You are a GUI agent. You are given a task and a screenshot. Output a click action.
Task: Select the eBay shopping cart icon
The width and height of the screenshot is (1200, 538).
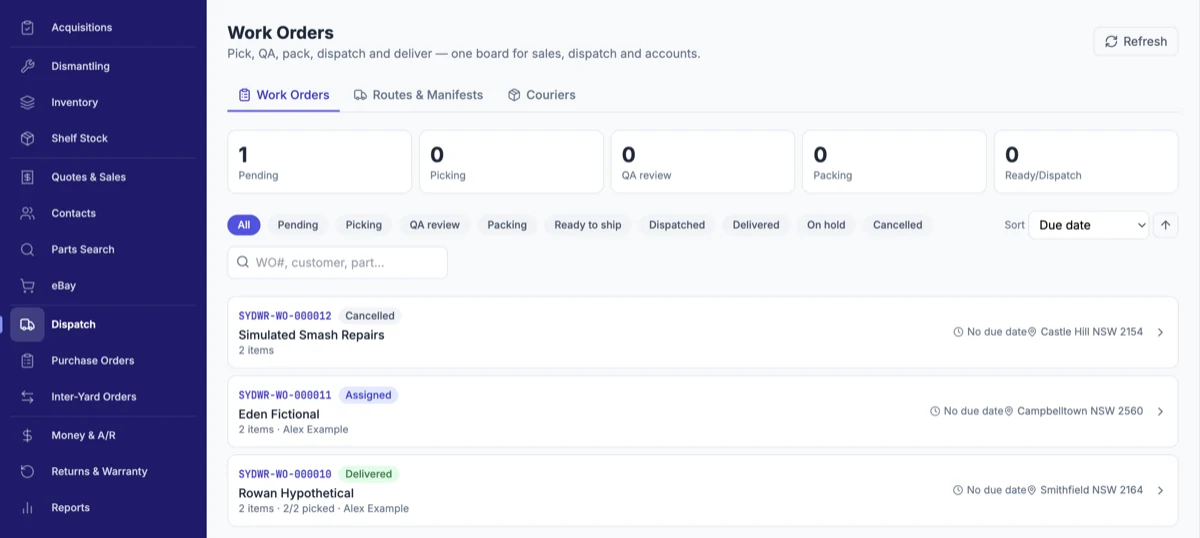tap(28, 285)
